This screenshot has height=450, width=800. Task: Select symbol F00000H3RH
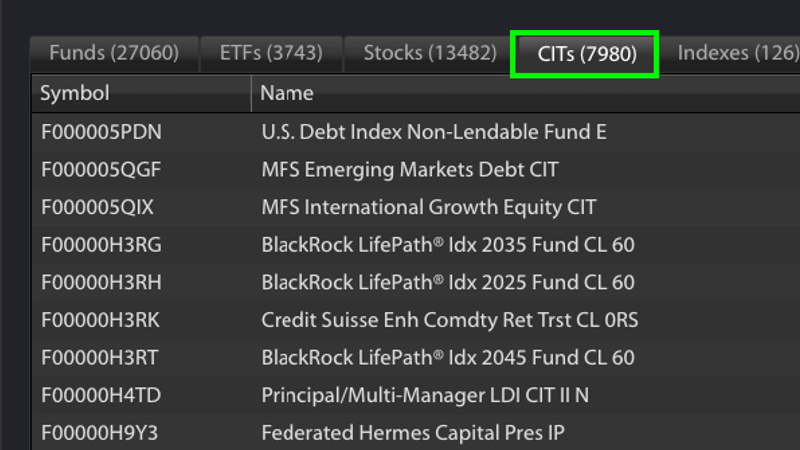point(102,283)
